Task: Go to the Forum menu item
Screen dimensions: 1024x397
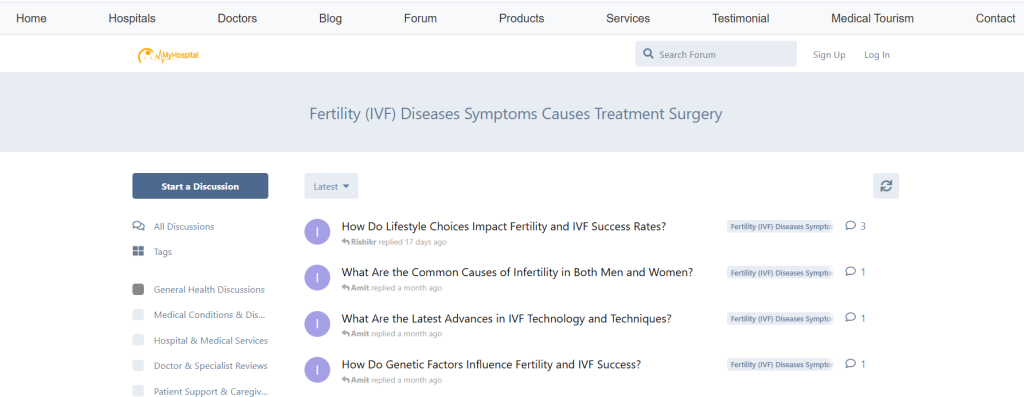Action: (x=420, y=18)
